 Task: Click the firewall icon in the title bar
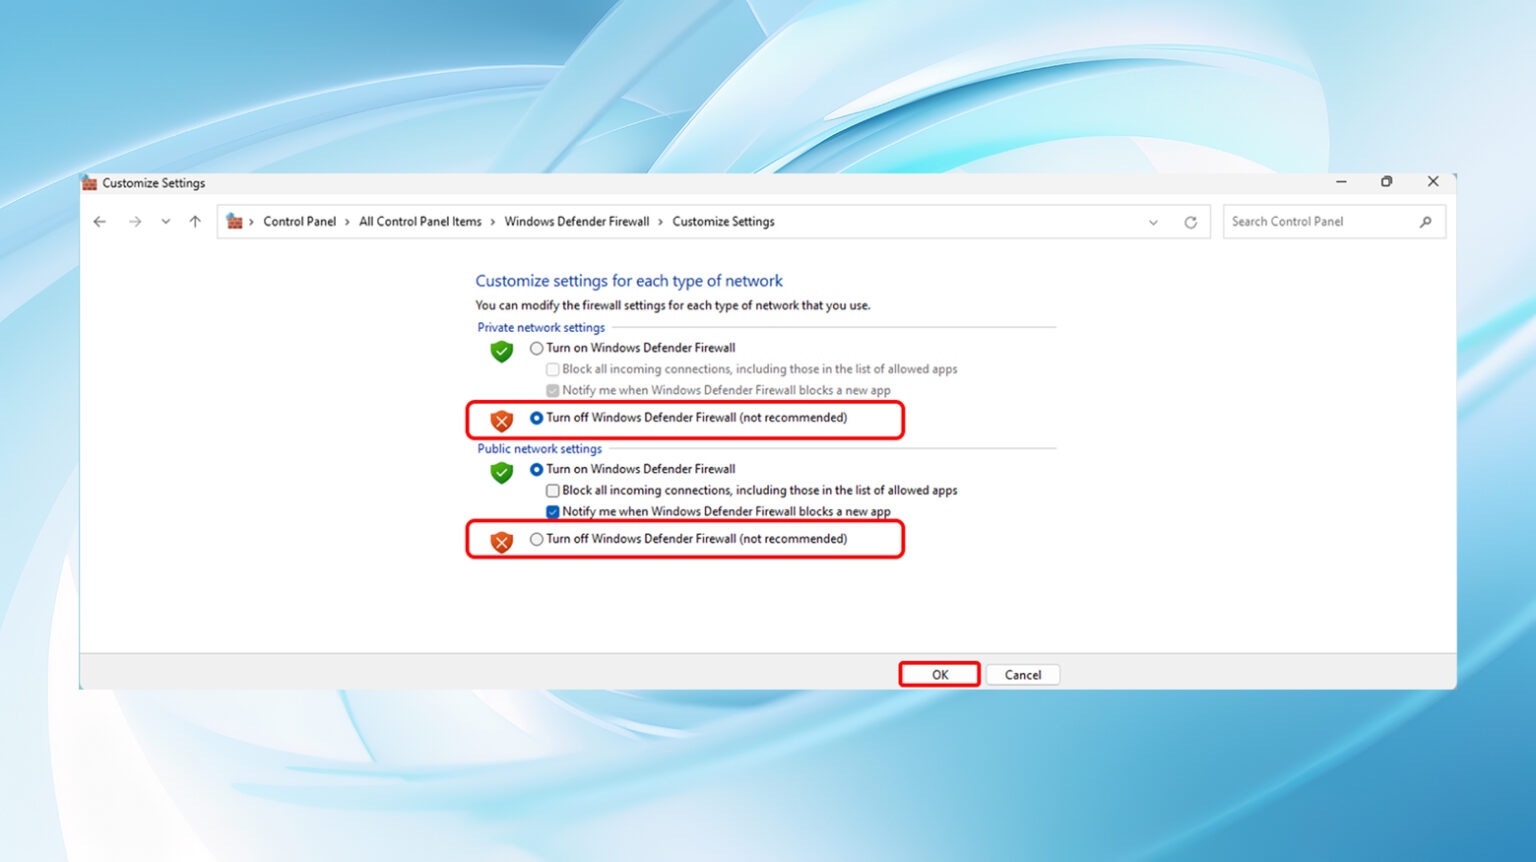[89, 183]
